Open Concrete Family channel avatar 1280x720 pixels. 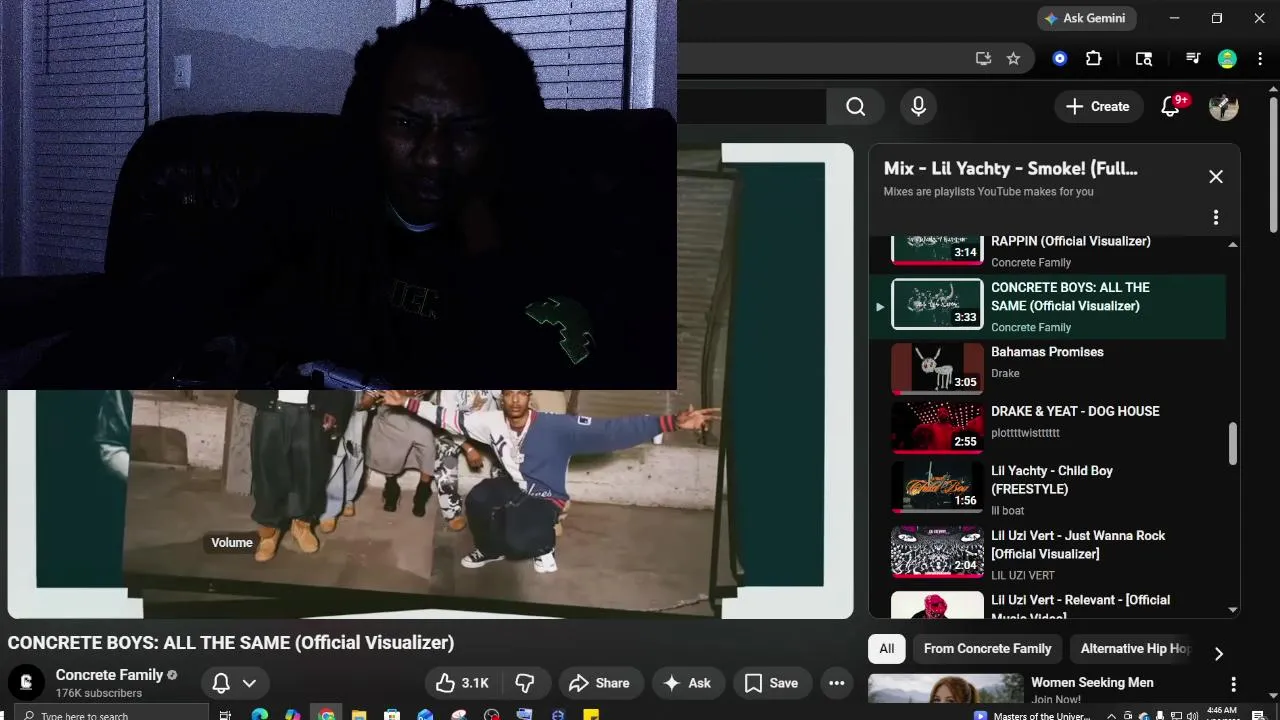(x=26, y=682)
